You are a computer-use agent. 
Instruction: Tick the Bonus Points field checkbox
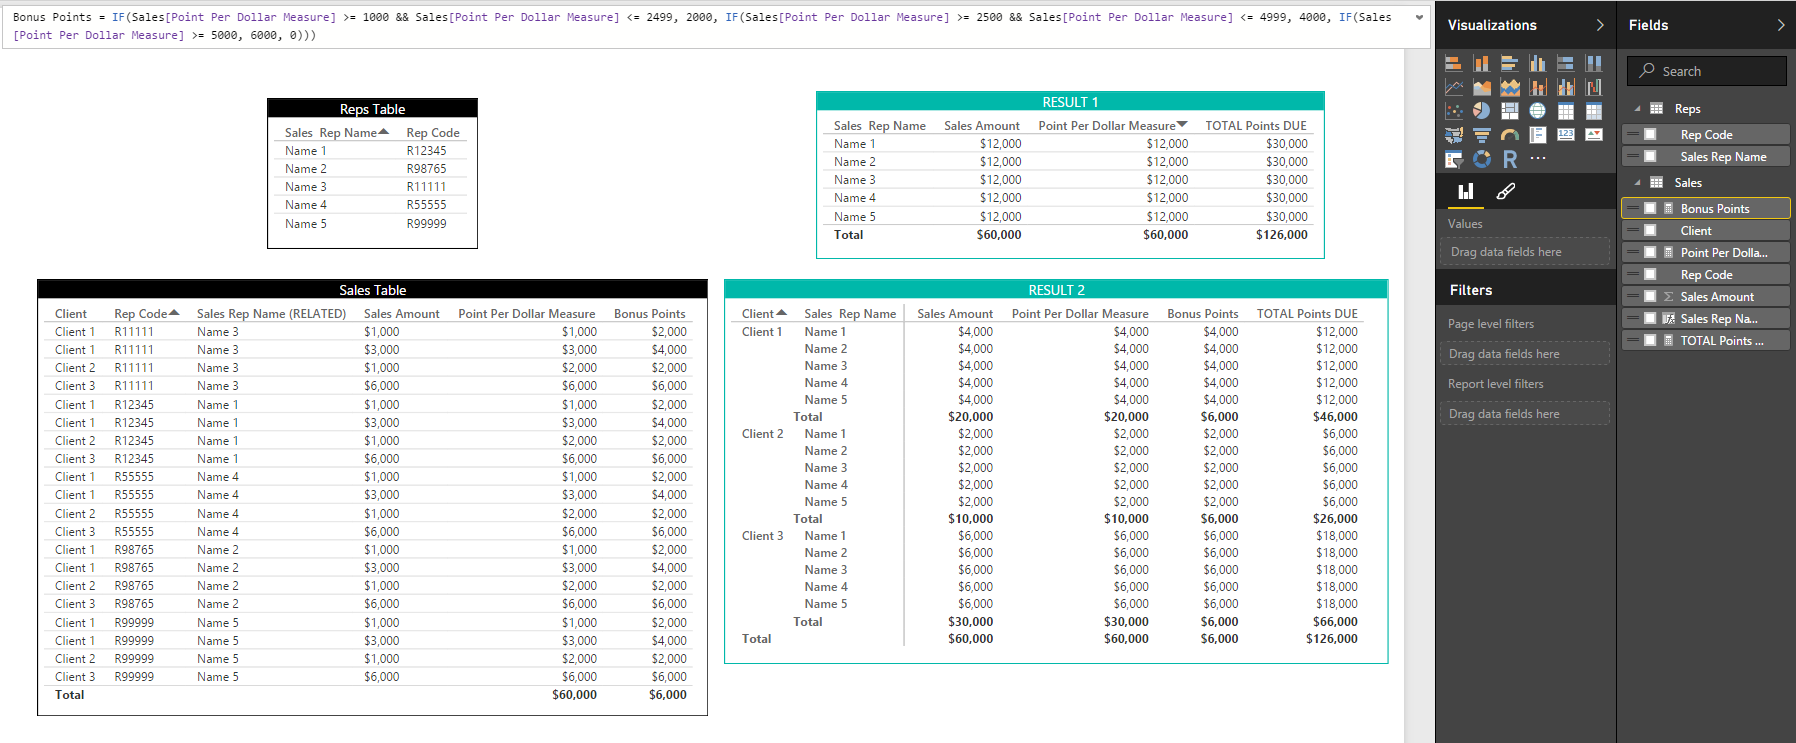tap(1650, 208)
